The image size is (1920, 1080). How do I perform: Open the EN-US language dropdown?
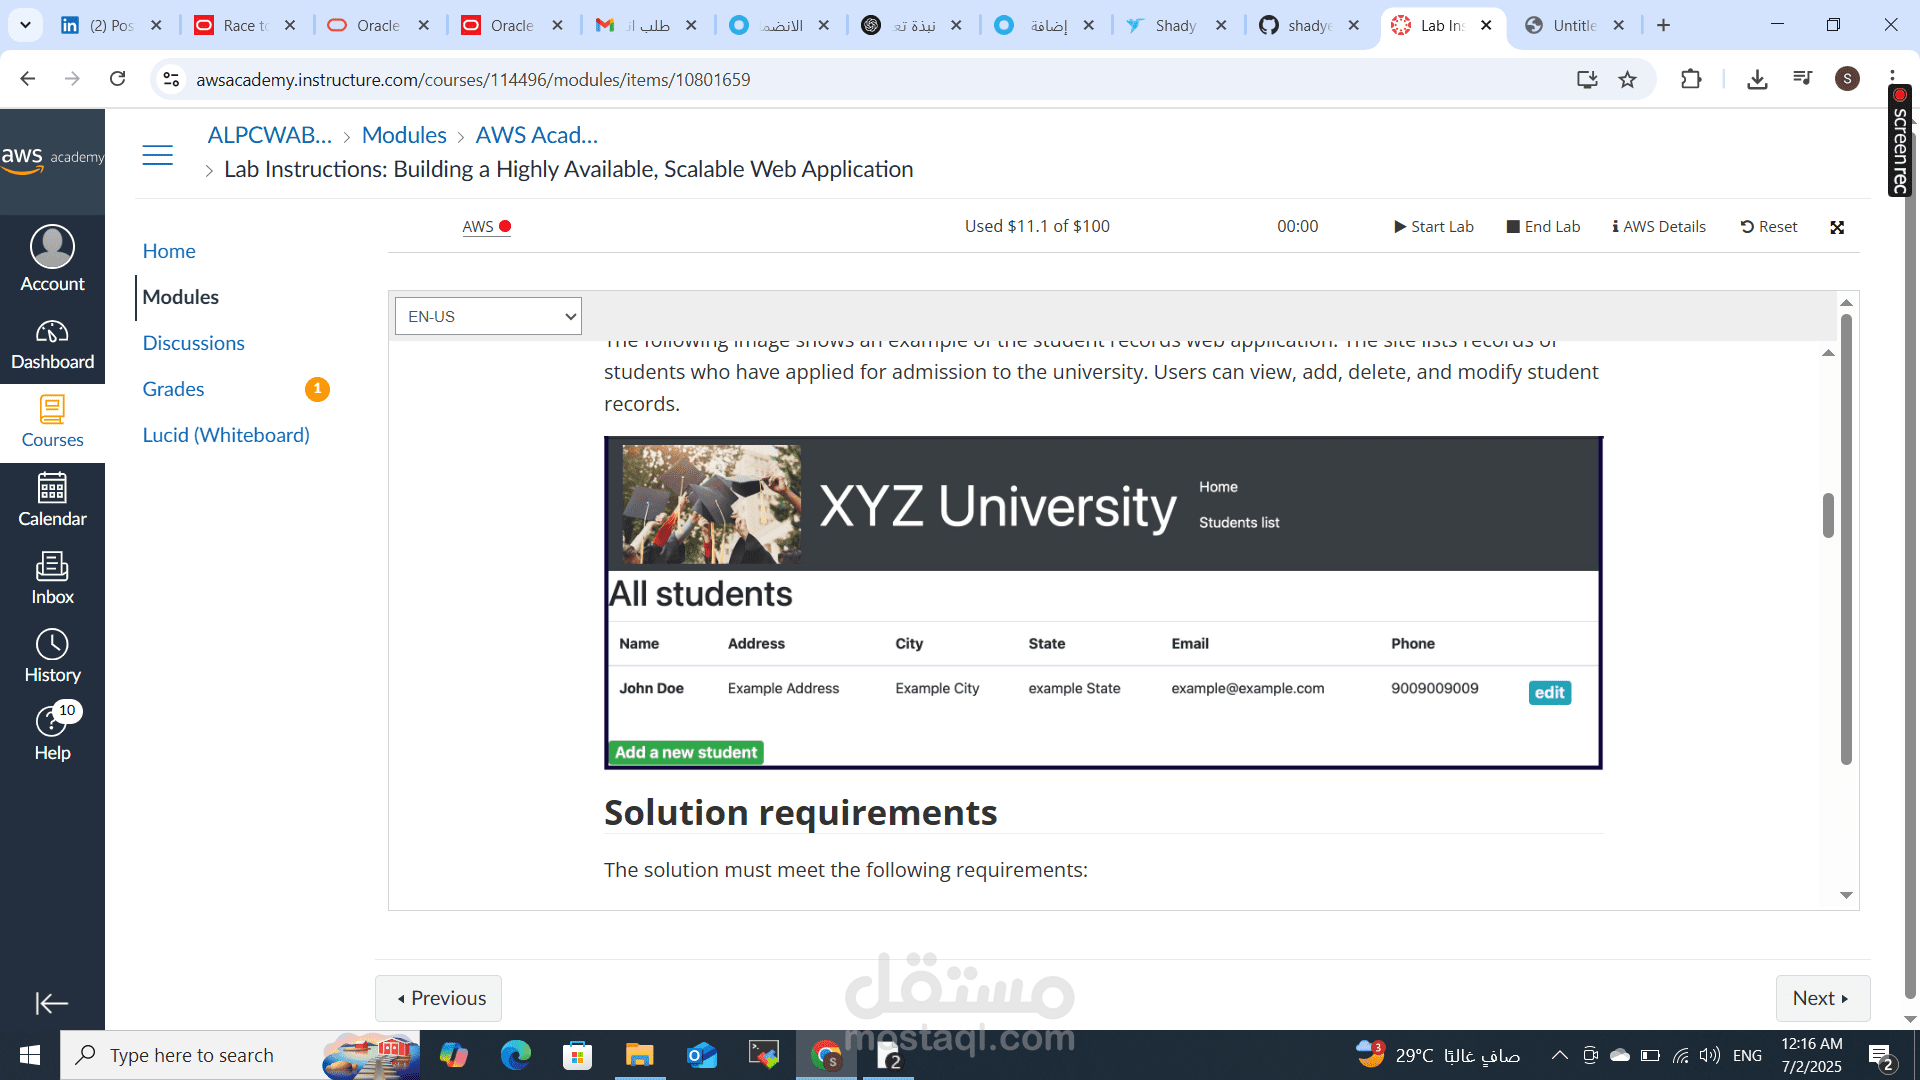(x=488, y=316)
